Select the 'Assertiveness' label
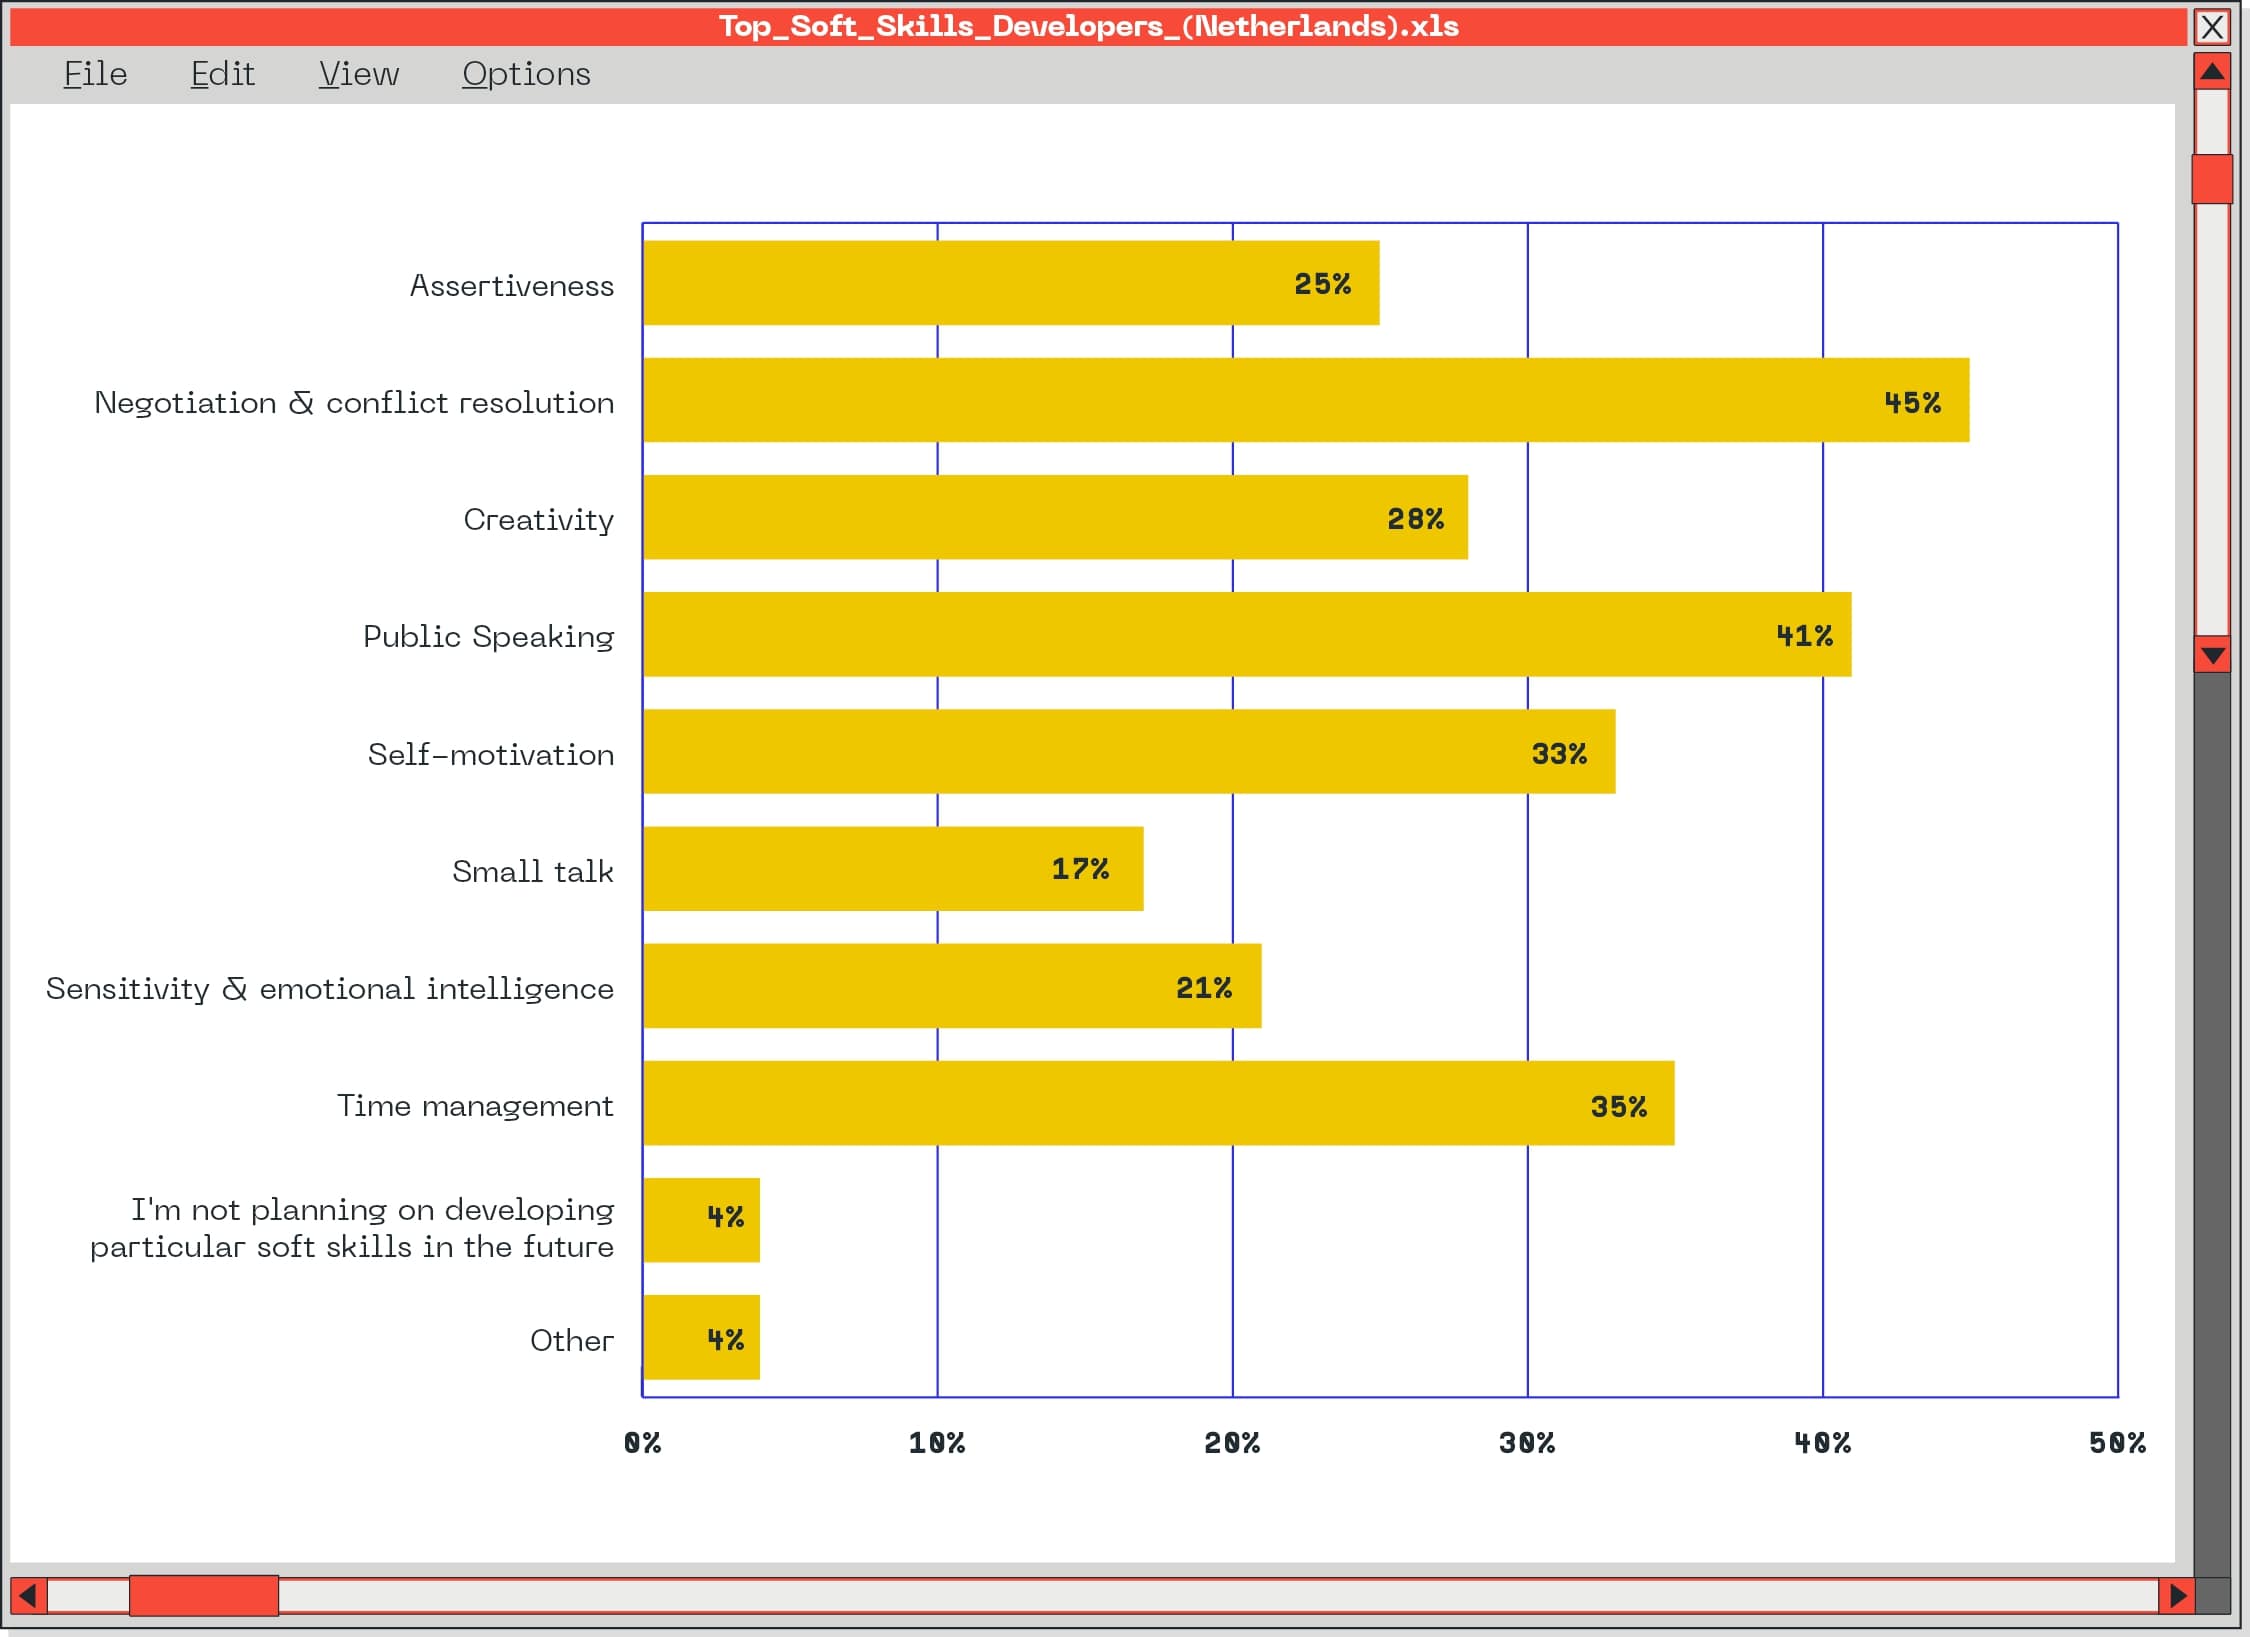This screenshot has width=2250, height=1637. 512,286
